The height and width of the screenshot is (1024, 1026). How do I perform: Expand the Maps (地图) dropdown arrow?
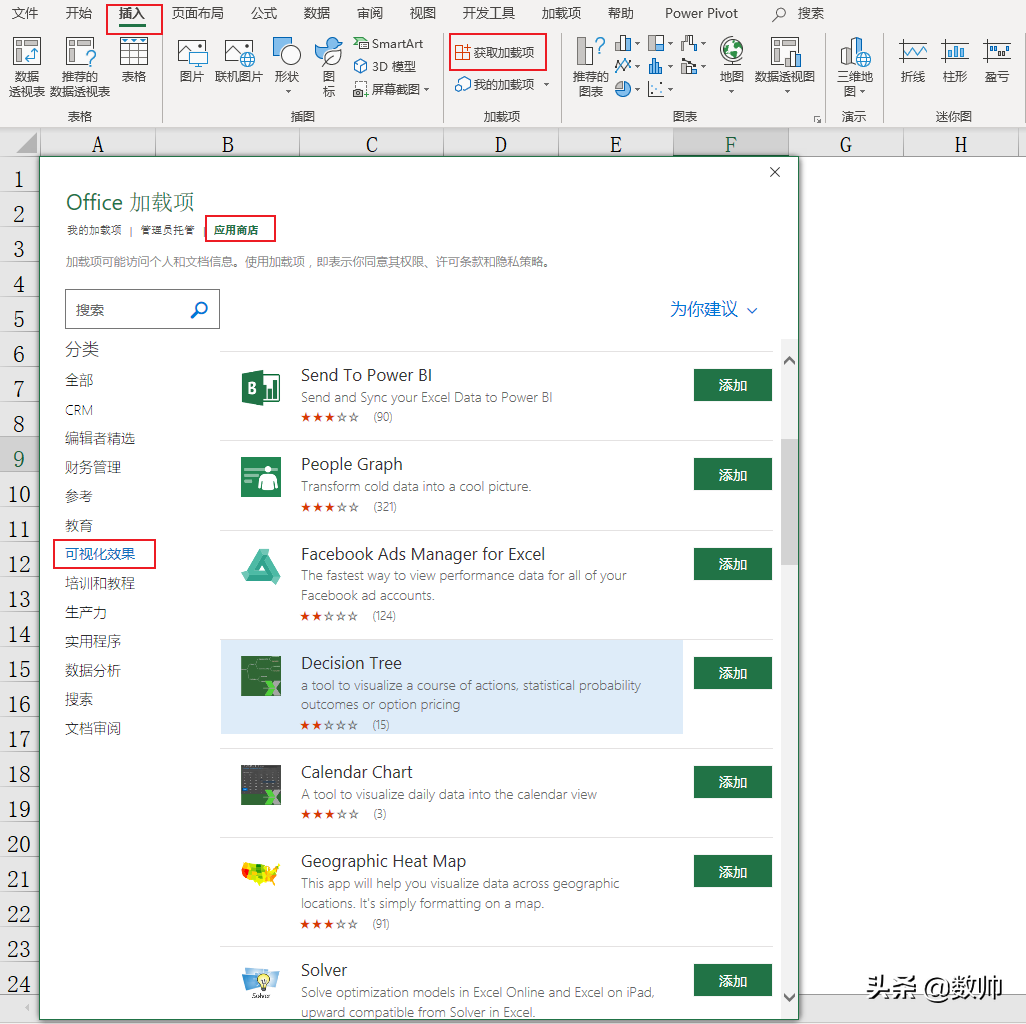[732, 91]
